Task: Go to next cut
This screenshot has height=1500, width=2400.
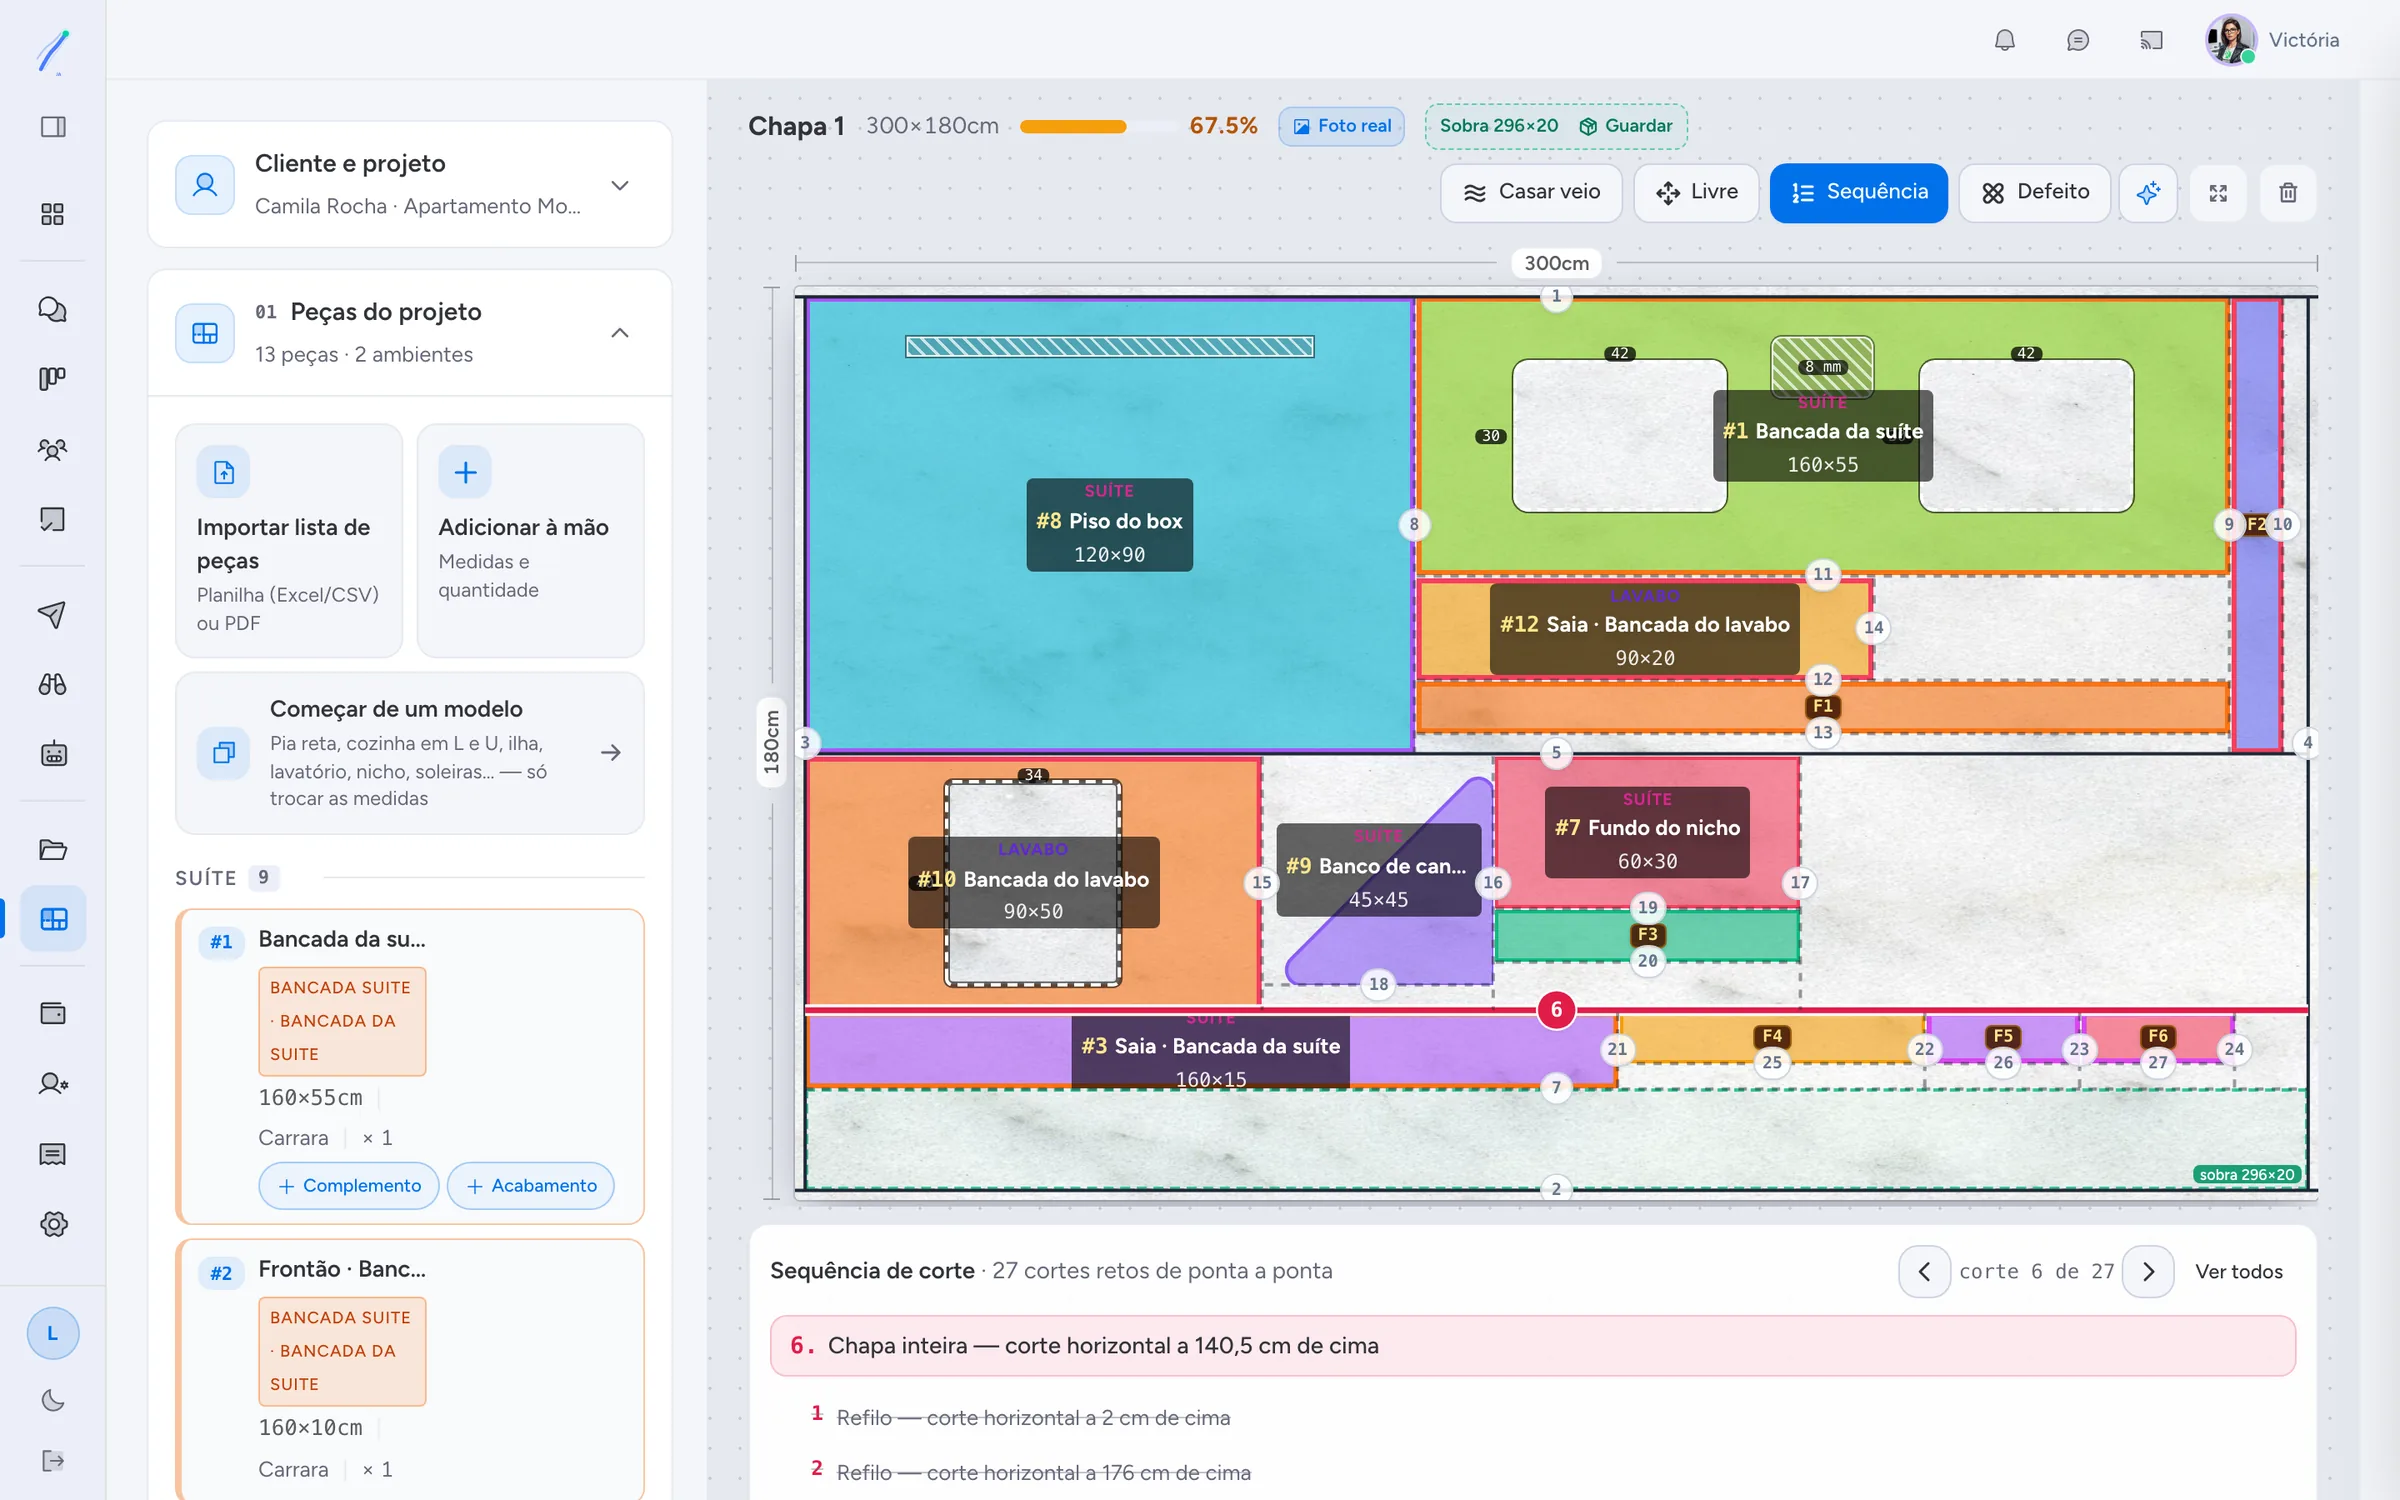Action: pyautogui.click(x=2148, y=1271)
